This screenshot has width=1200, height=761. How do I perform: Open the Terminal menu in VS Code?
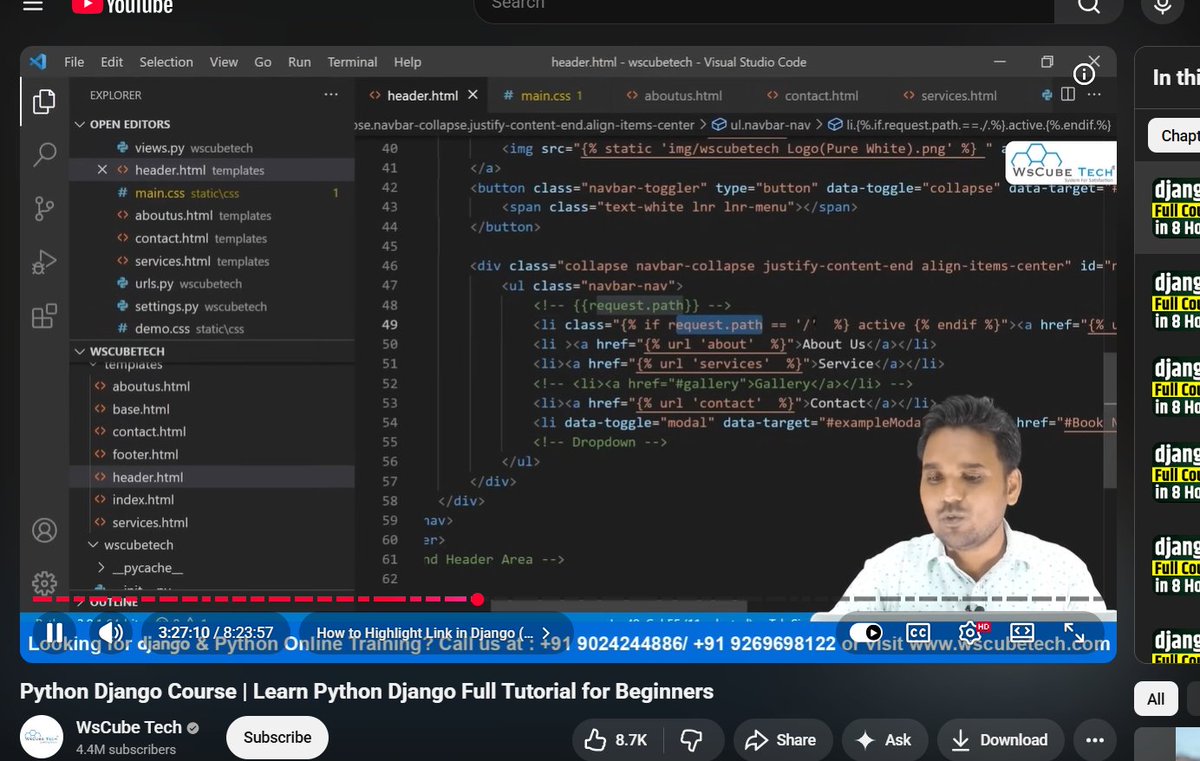(352, 62)
